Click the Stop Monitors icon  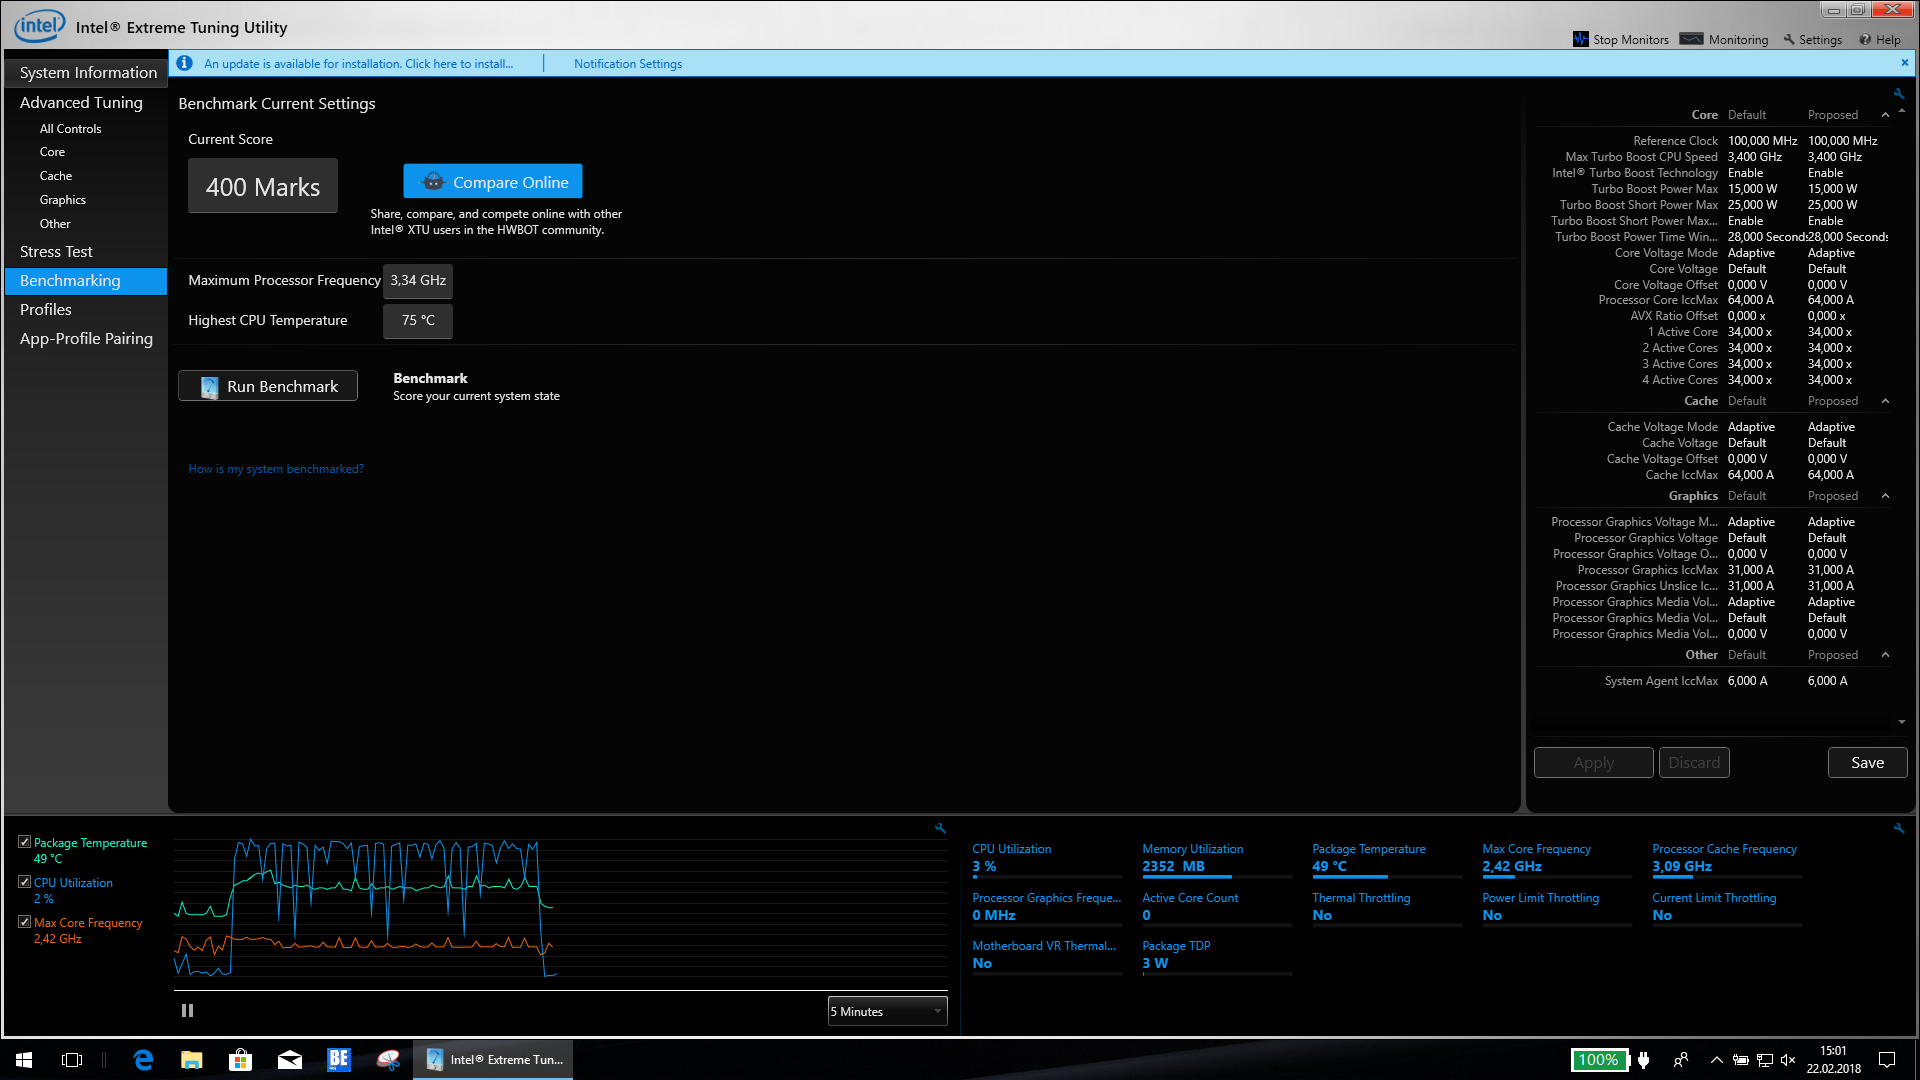(1580, 39)
